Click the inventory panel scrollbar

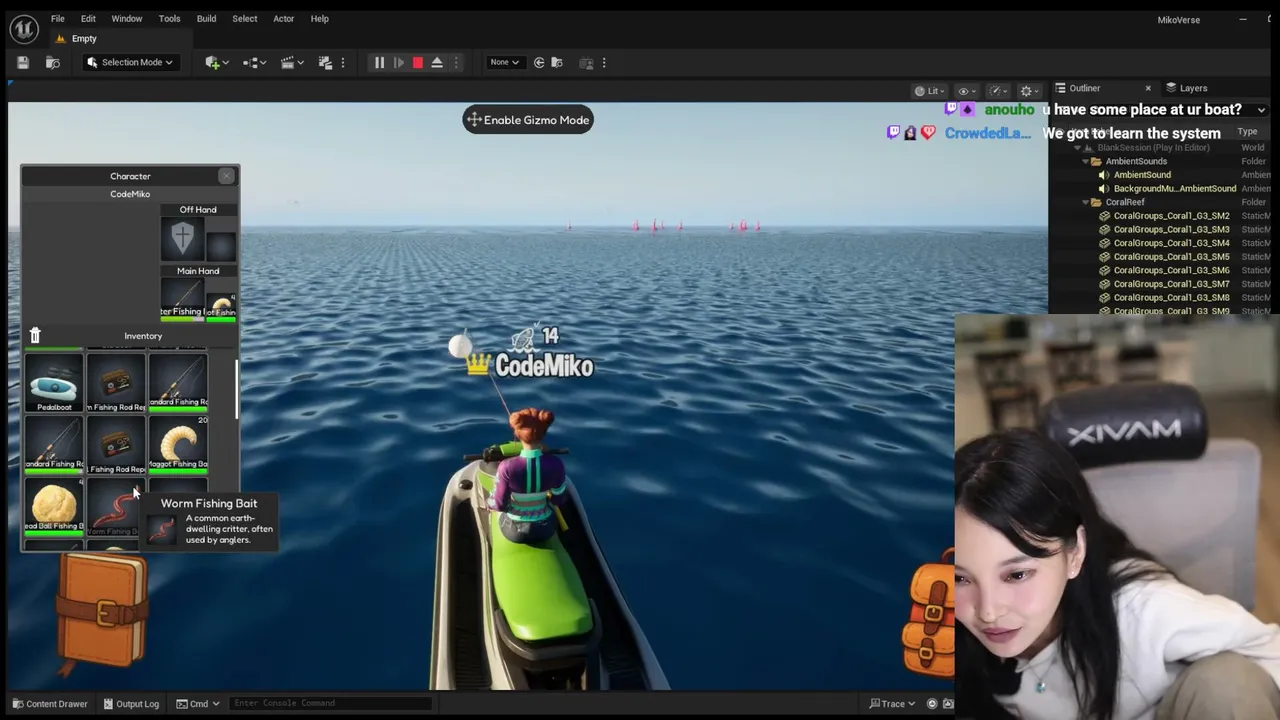coord(236,390)
